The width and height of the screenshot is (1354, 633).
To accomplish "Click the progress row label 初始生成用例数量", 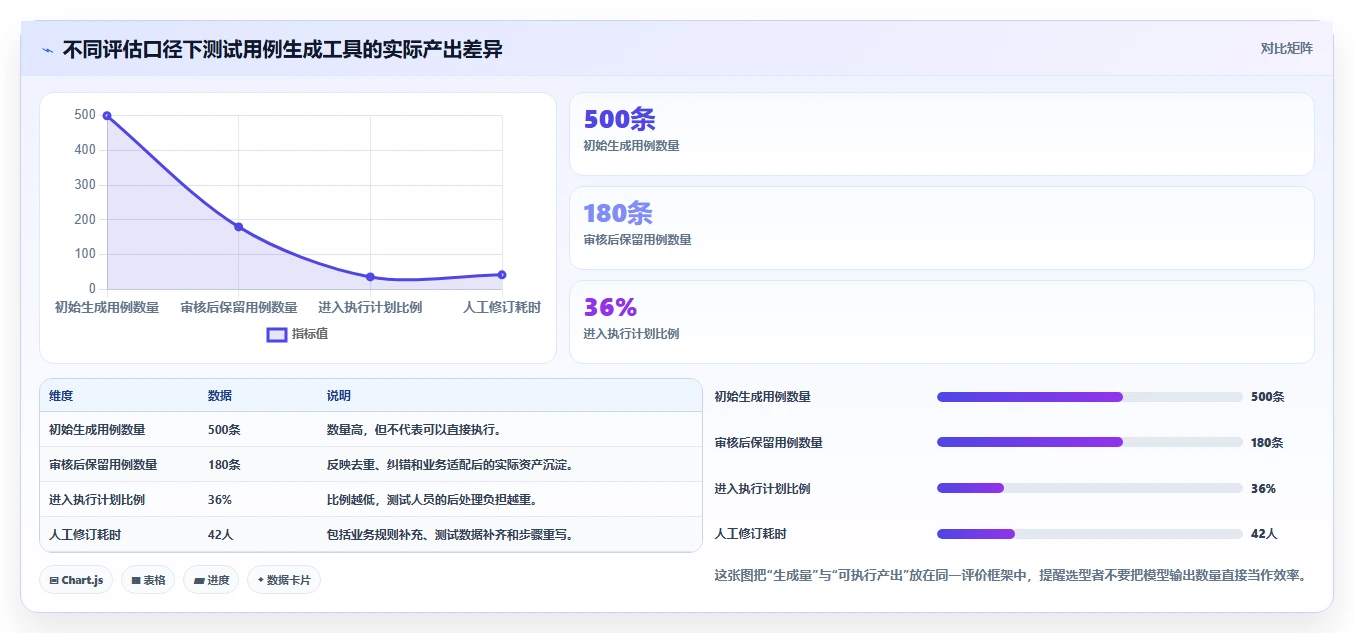I will [762, 397].
